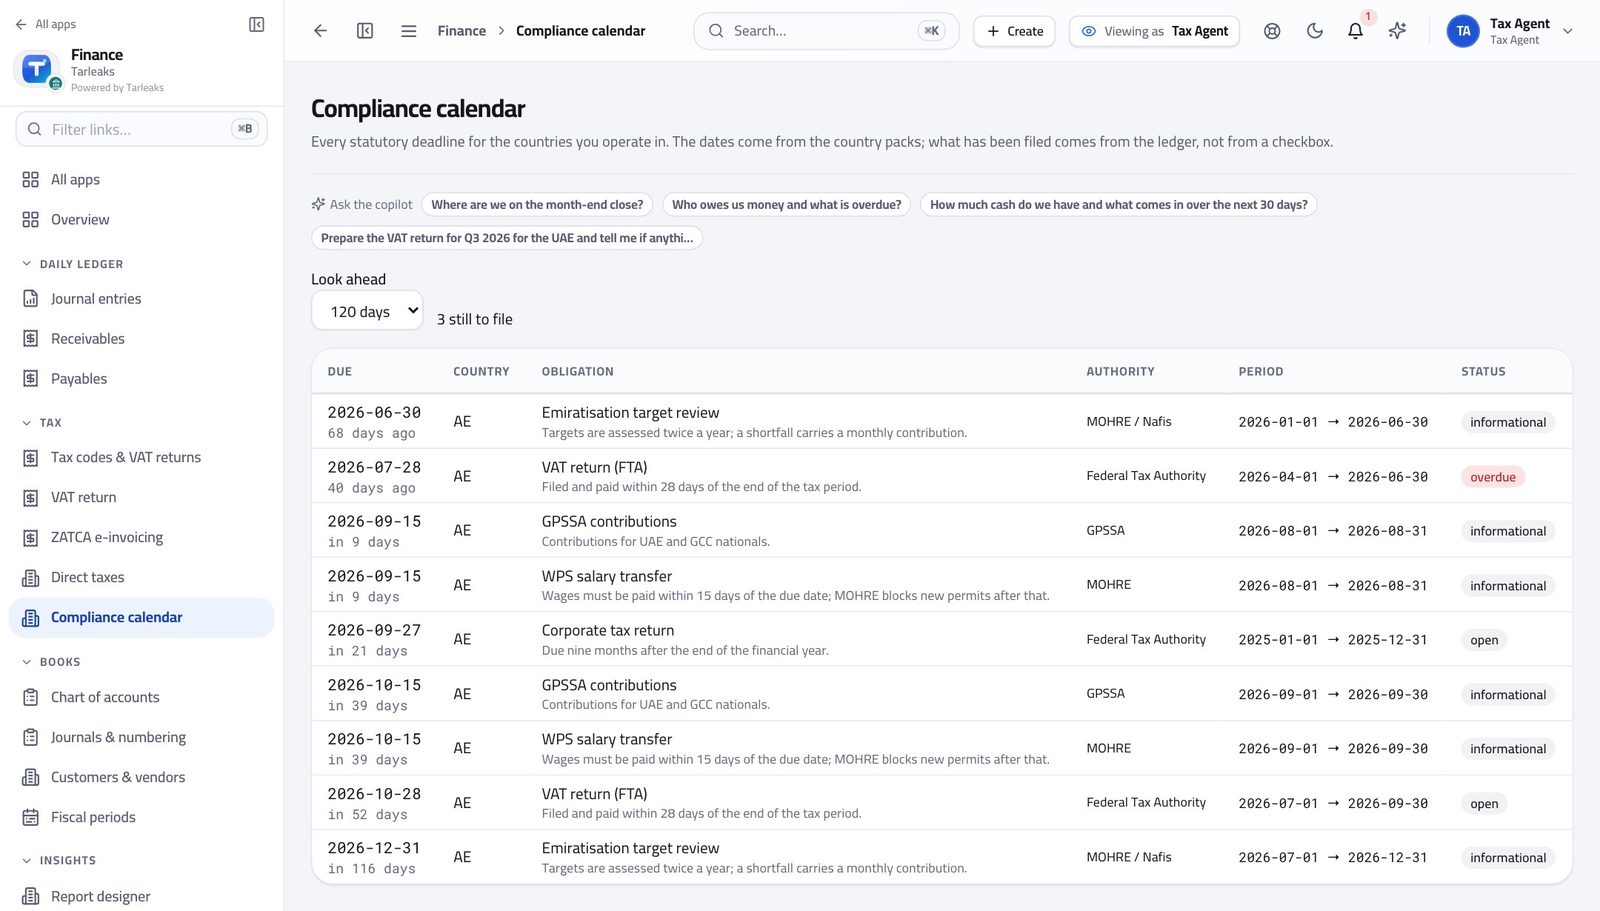Click the All apps grid icon
Image resolution: width=1600 pixels, height=911 pixels.
point(31,180)
